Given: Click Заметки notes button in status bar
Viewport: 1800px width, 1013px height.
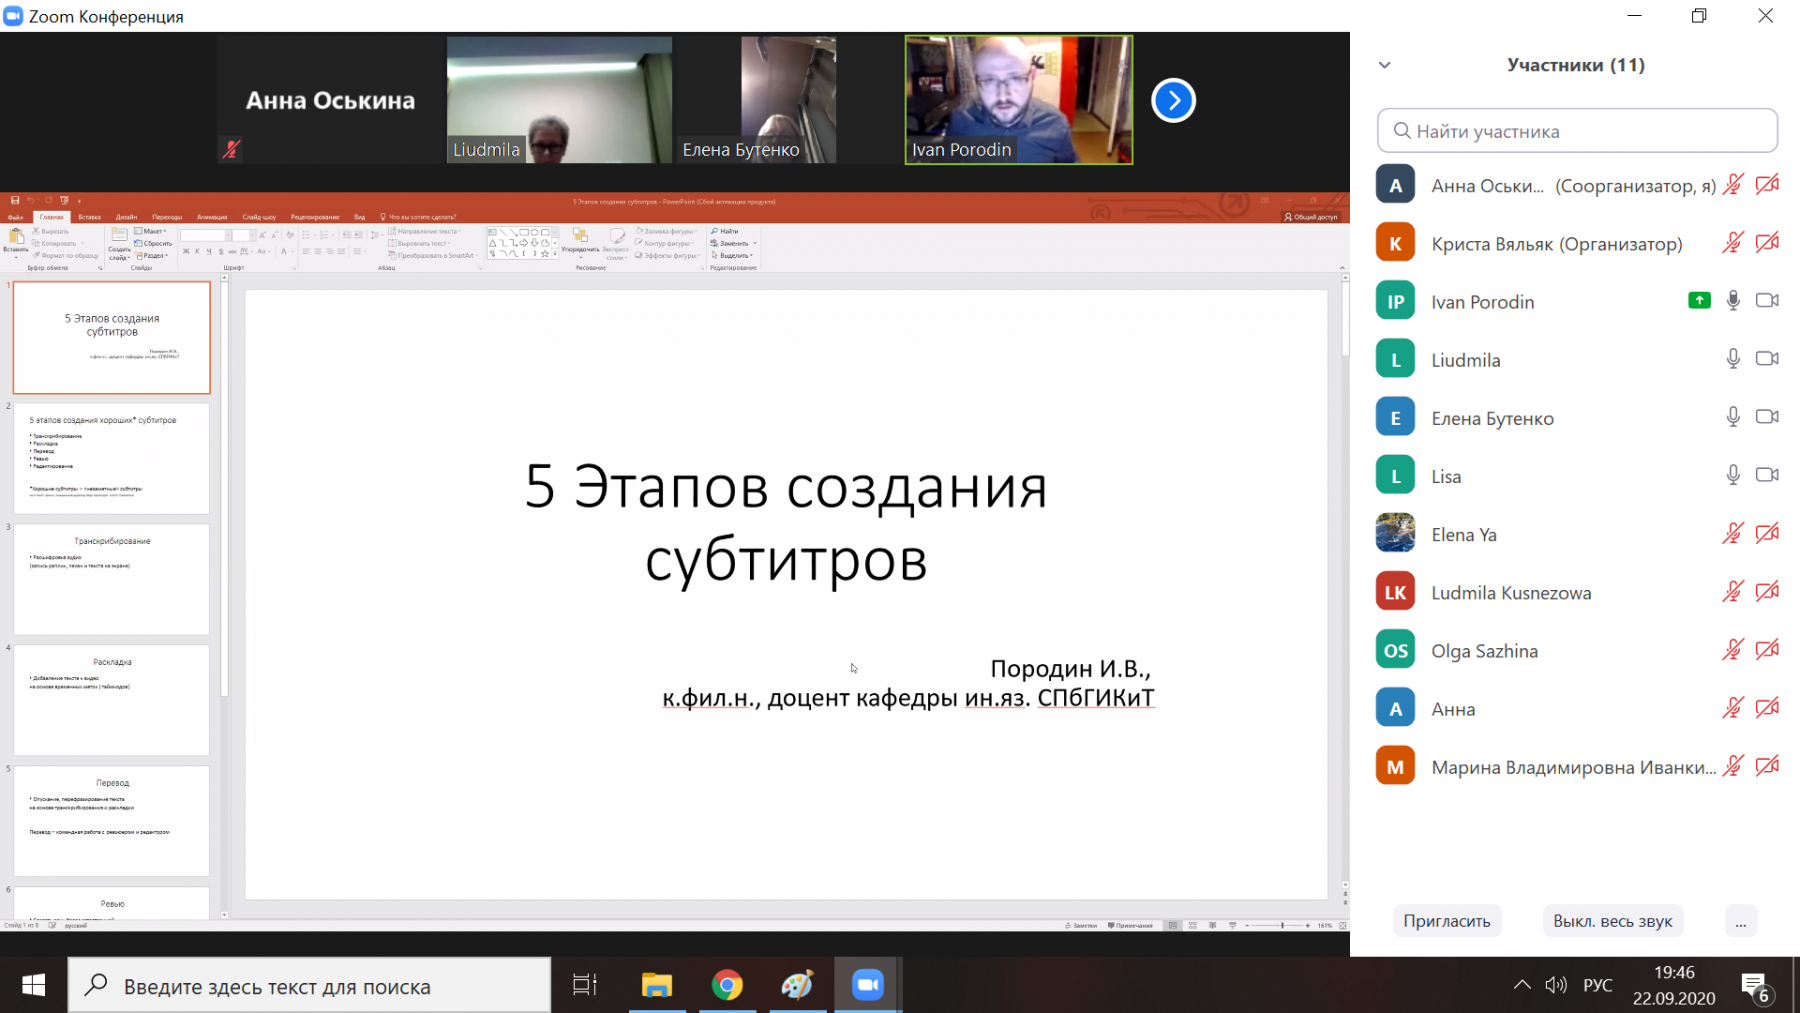Looking at the screenshot, I should (x=1081, y=926).
